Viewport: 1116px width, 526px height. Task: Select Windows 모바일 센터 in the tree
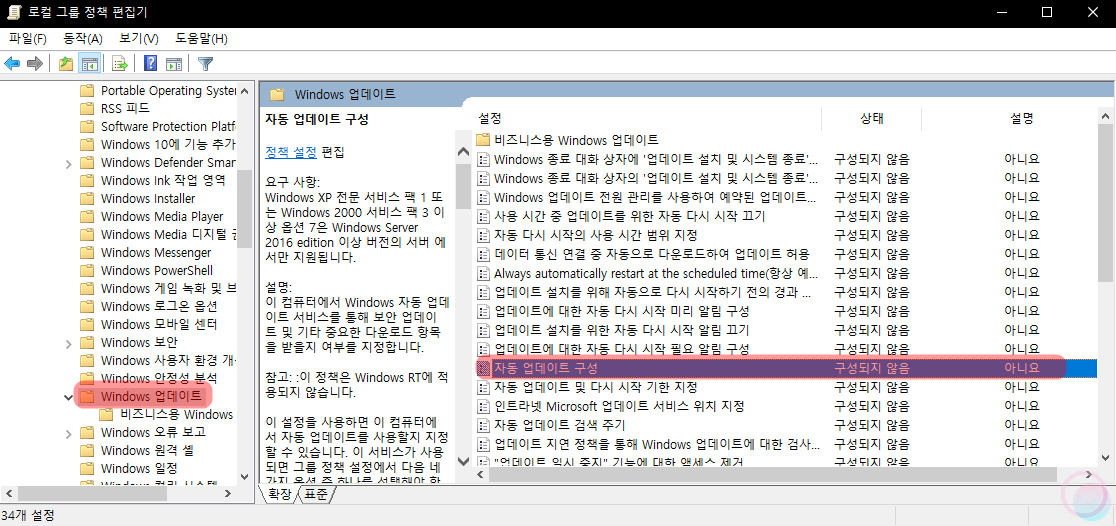pos(159,325)
